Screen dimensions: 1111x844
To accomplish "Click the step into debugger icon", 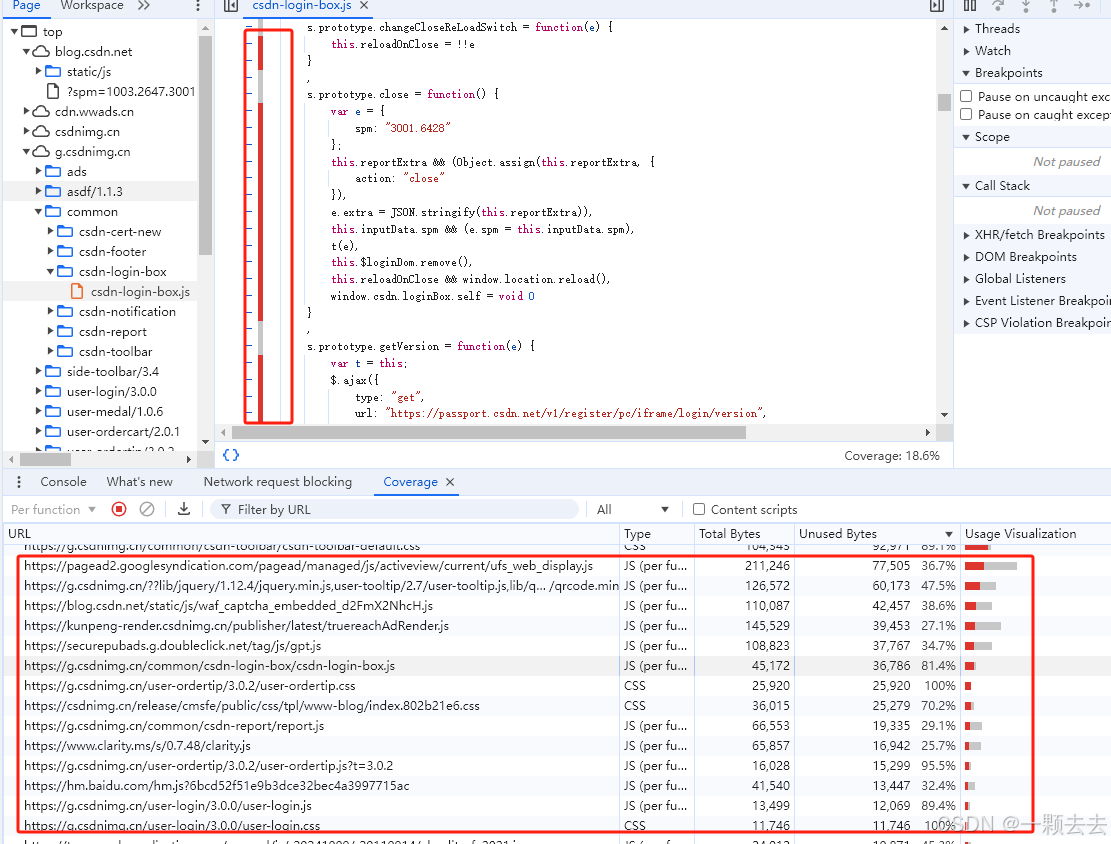I will (1026, 6).
